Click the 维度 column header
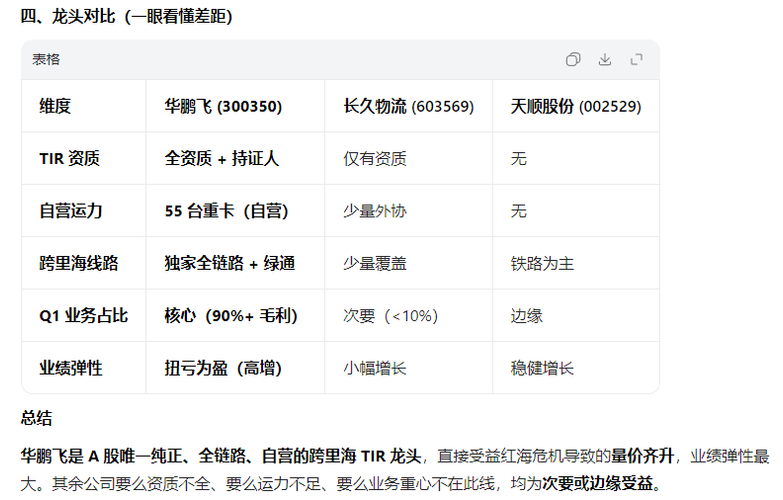The image size is (783, 500). [55, 106]
